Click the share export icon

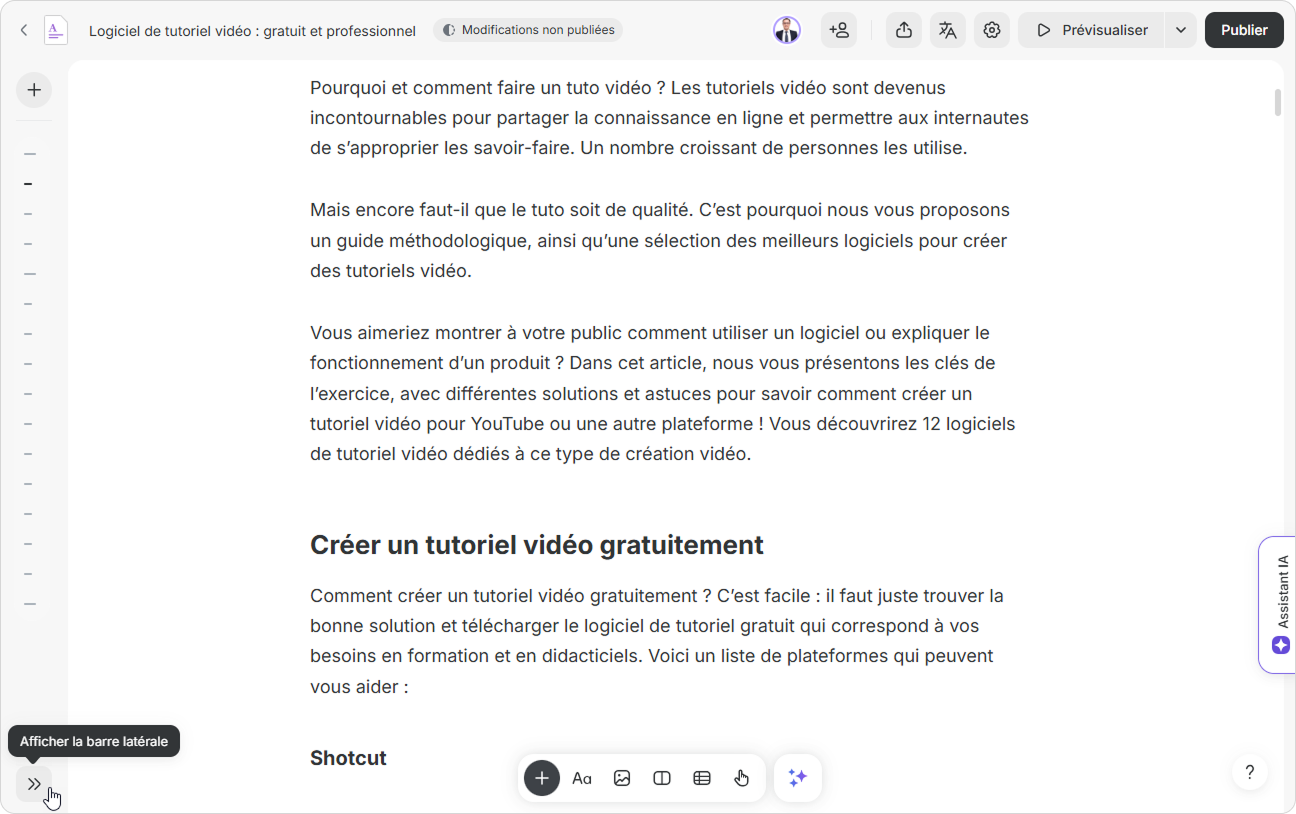pyautogui.click(x=904, y=30)
